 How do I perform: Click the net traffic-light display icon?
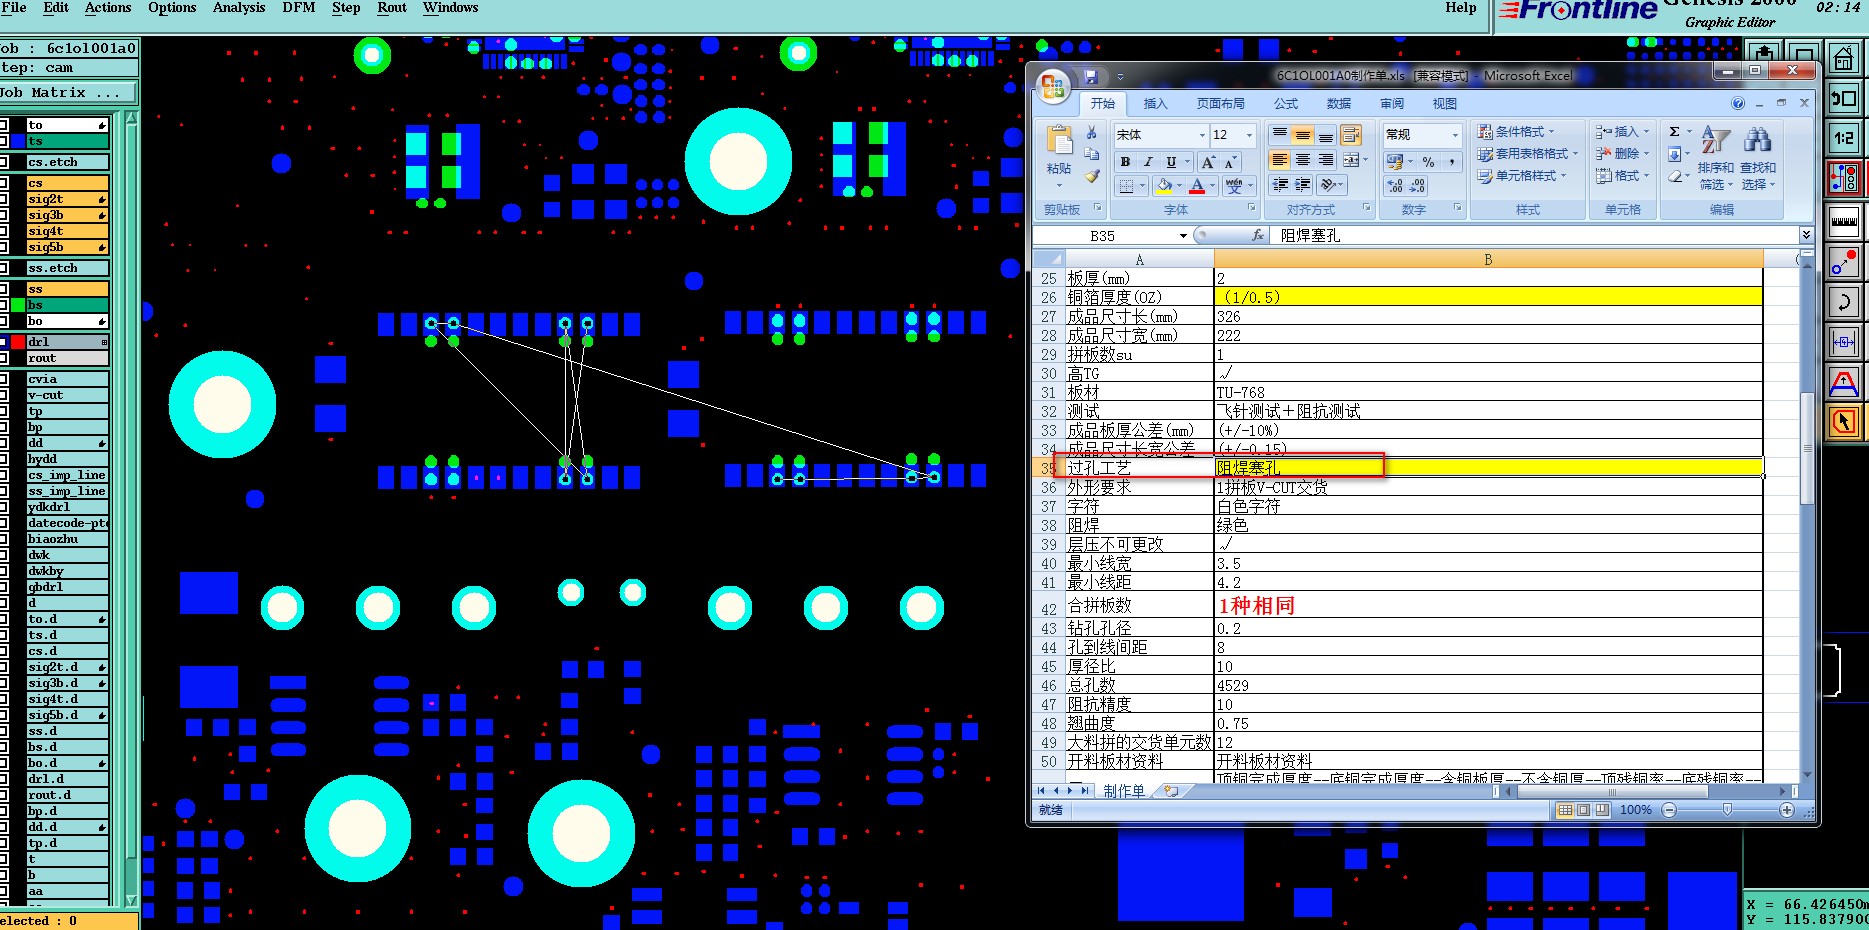point(1843,179)
